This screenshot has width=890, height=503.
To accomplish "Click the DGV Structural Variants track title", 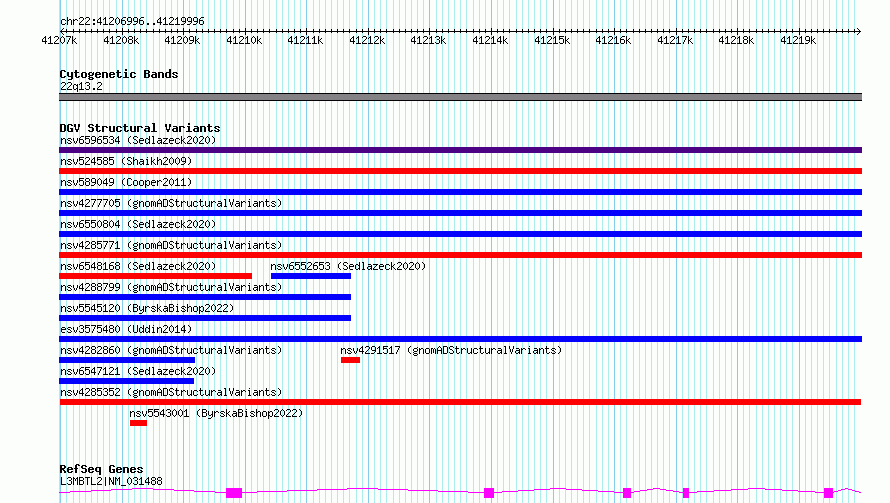I will (140, 128).
